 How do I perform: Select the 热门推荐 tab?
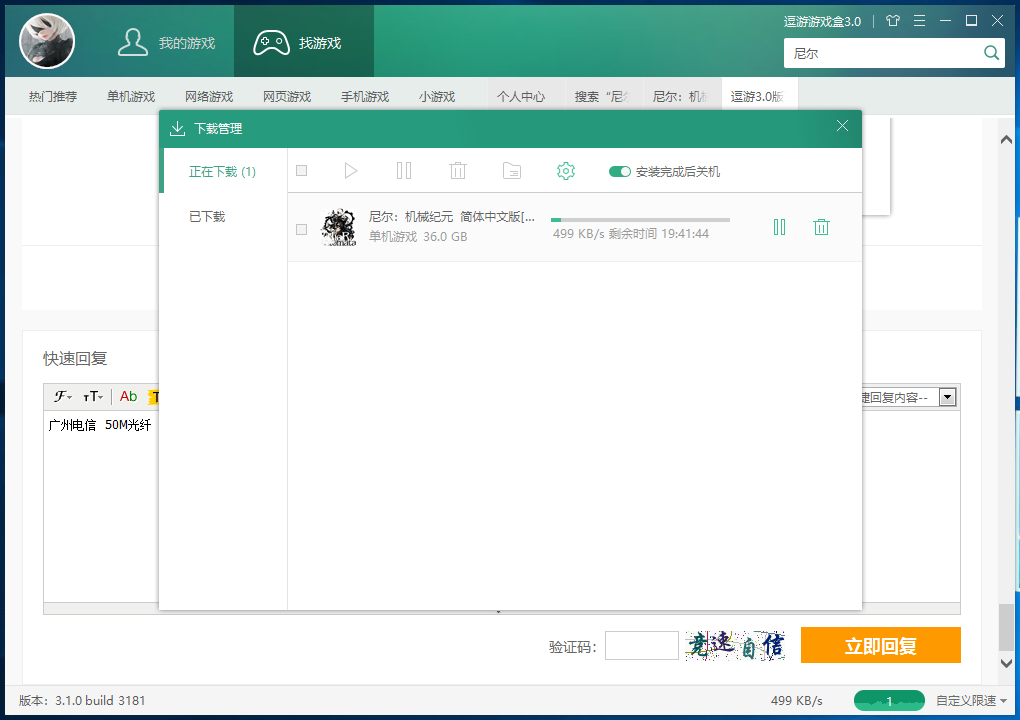[53, 96]
